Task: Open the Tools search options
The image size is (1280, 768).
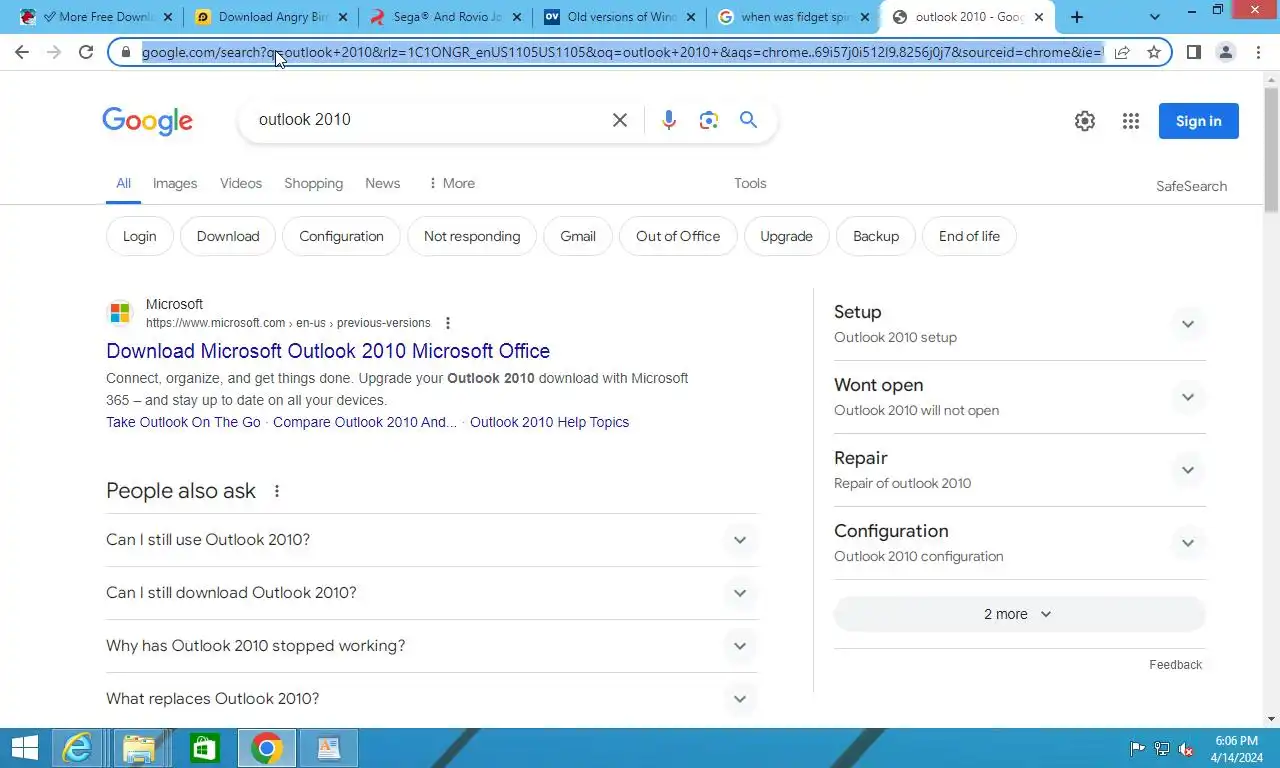Action: [750, 183]
